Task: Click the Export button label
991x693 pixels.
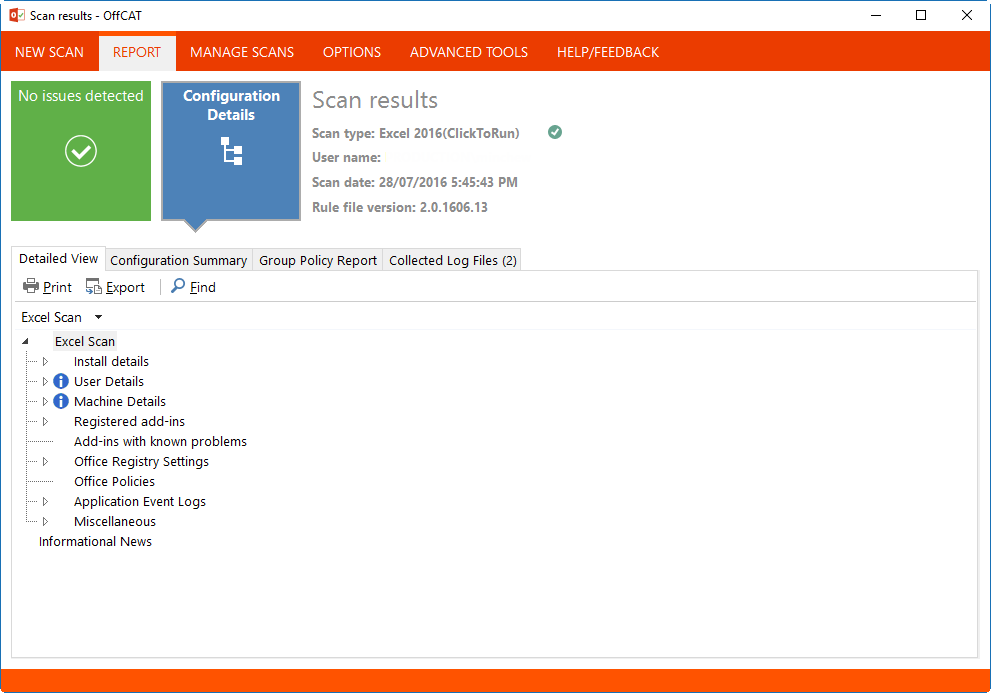Action: [x=125, y=287]
